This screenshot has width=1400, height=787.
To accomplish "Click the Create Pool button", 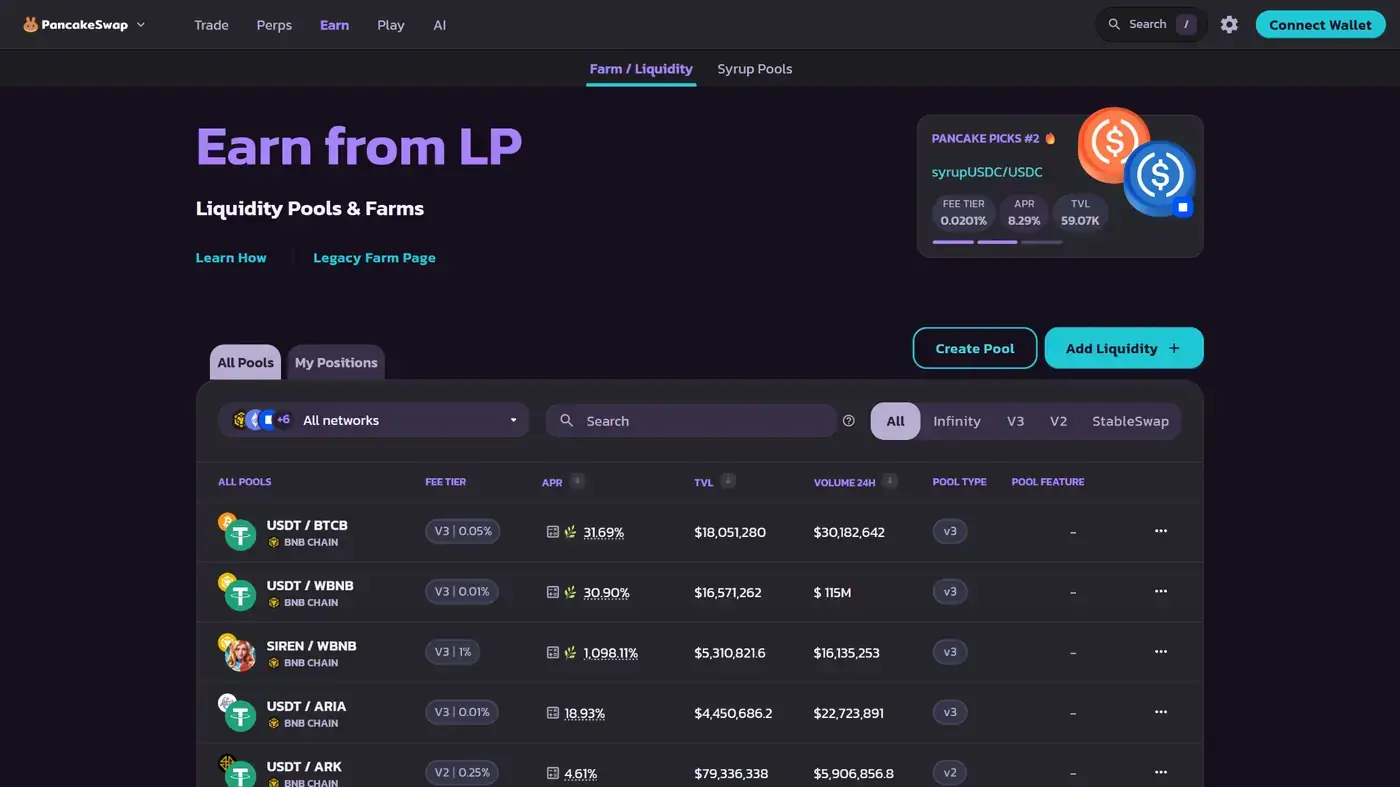I will tap(975, 348).
